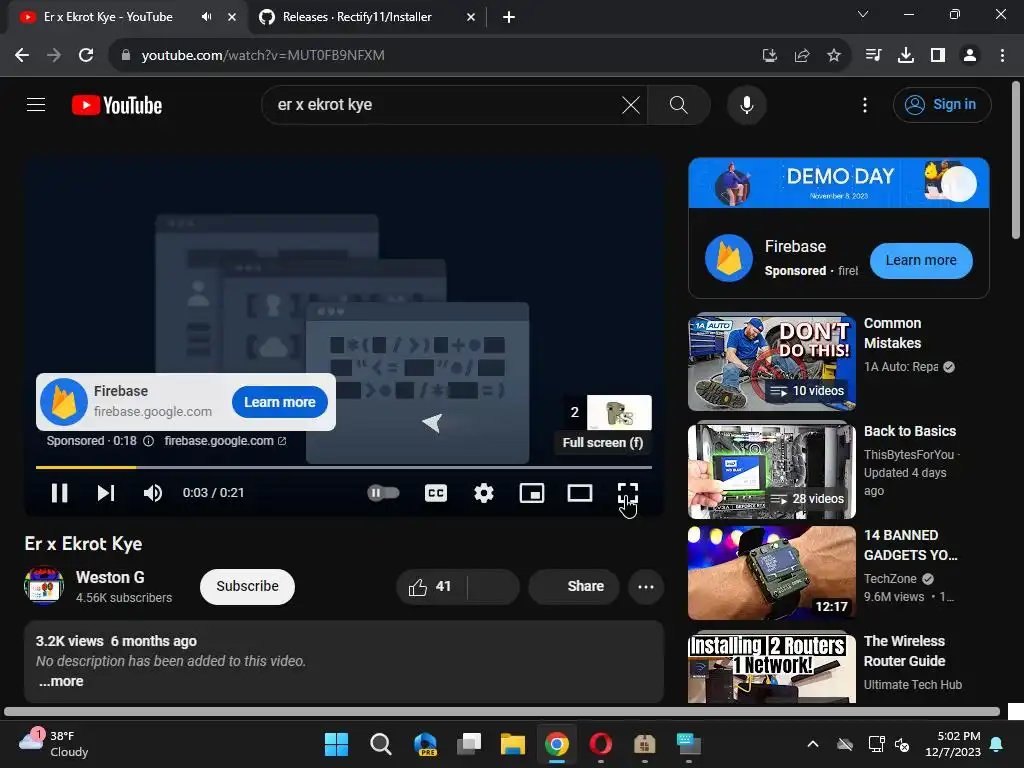Screen dimensions: 1024x768
Task: Open The Wireless Router Guide title
Action: [x=904, y=651]
